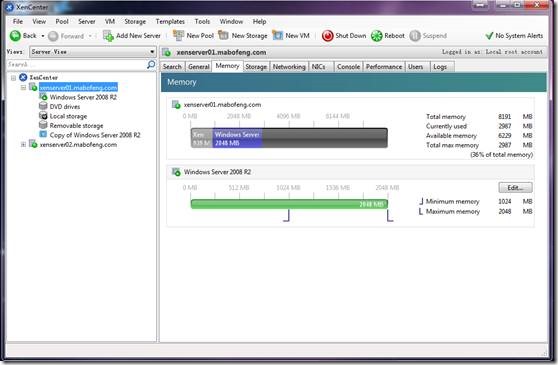Collapse the XenCenter tree root
Screen dimensions: 558x365
click(x=13, y=78)
